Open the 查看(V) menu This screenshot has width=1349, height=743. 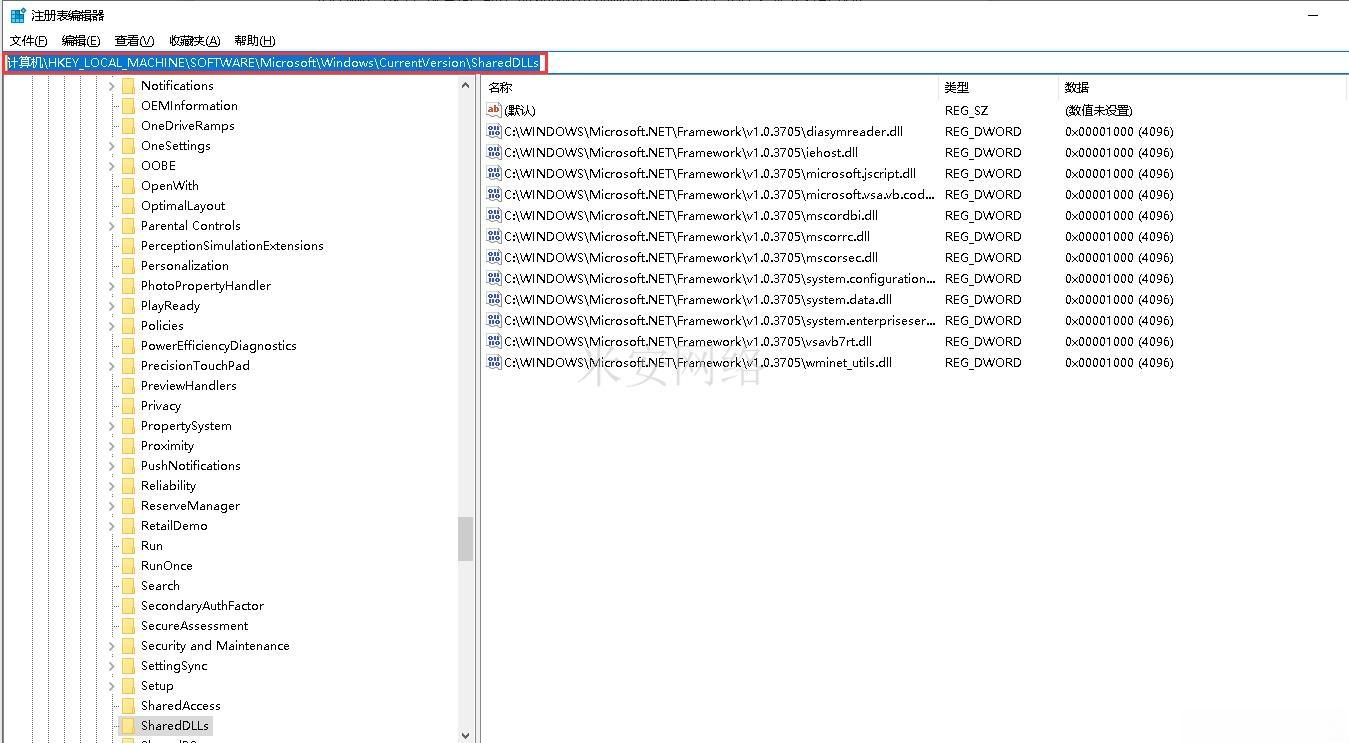134,40
